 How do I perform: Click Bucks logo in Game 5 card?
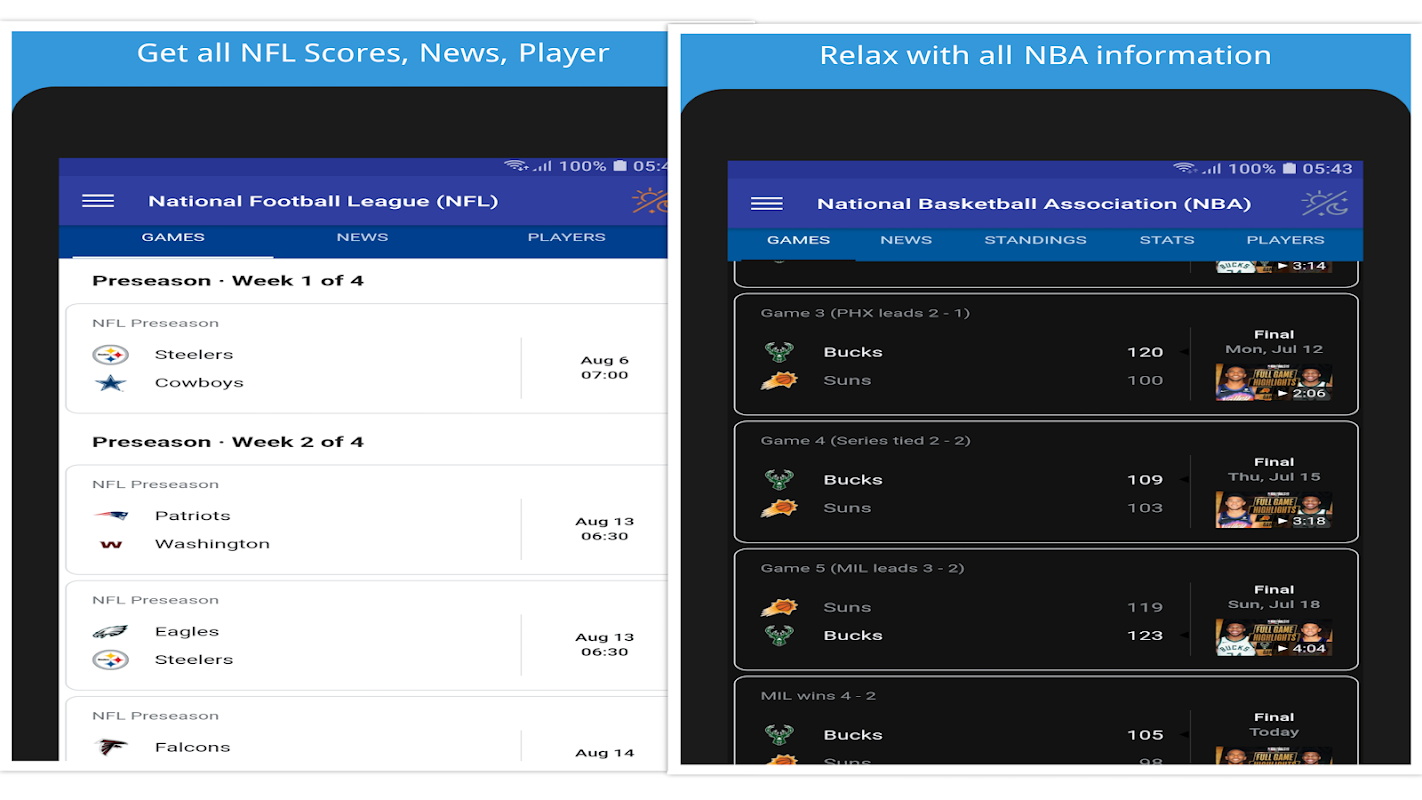779,635
